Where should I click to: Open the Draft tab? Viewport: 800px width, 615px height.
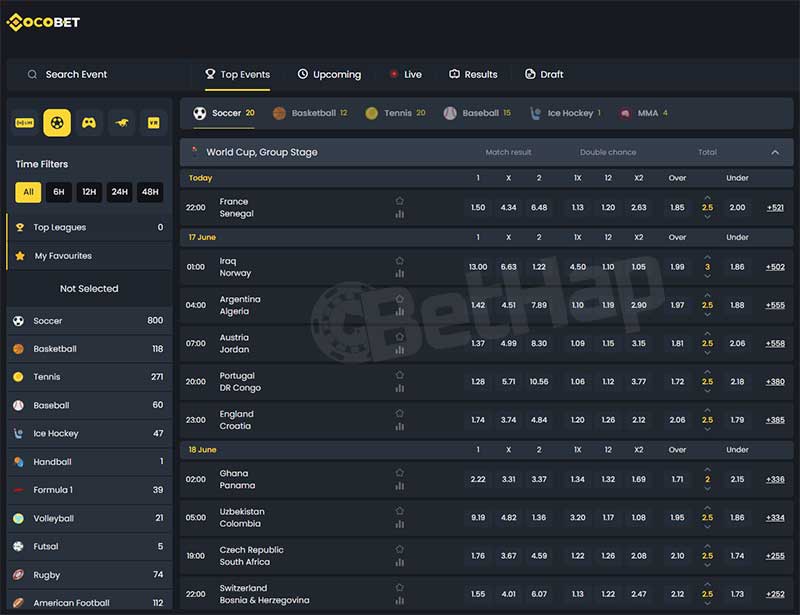(x=544, y=75)
